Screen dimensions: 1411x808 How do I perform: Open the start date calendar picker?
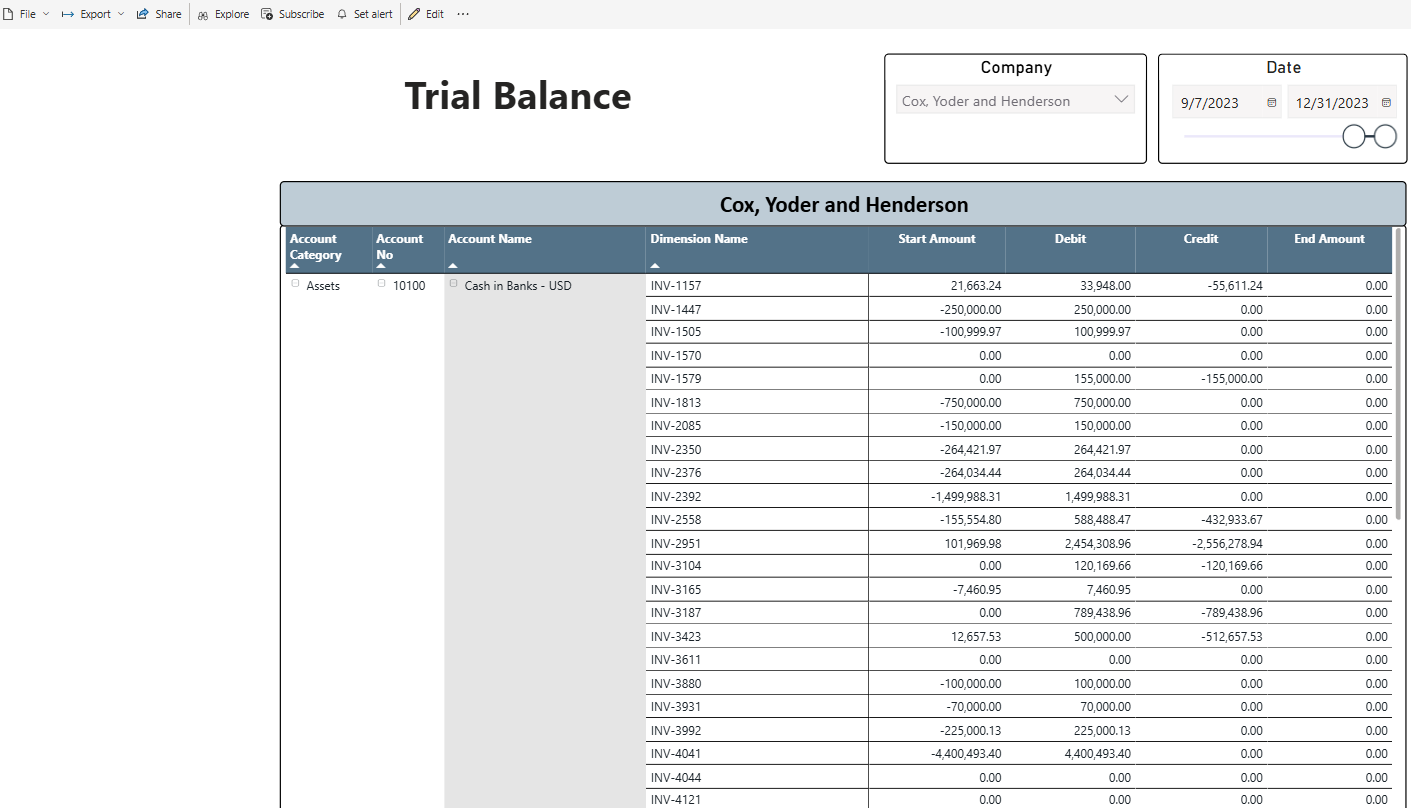(x=1272, y=102)
